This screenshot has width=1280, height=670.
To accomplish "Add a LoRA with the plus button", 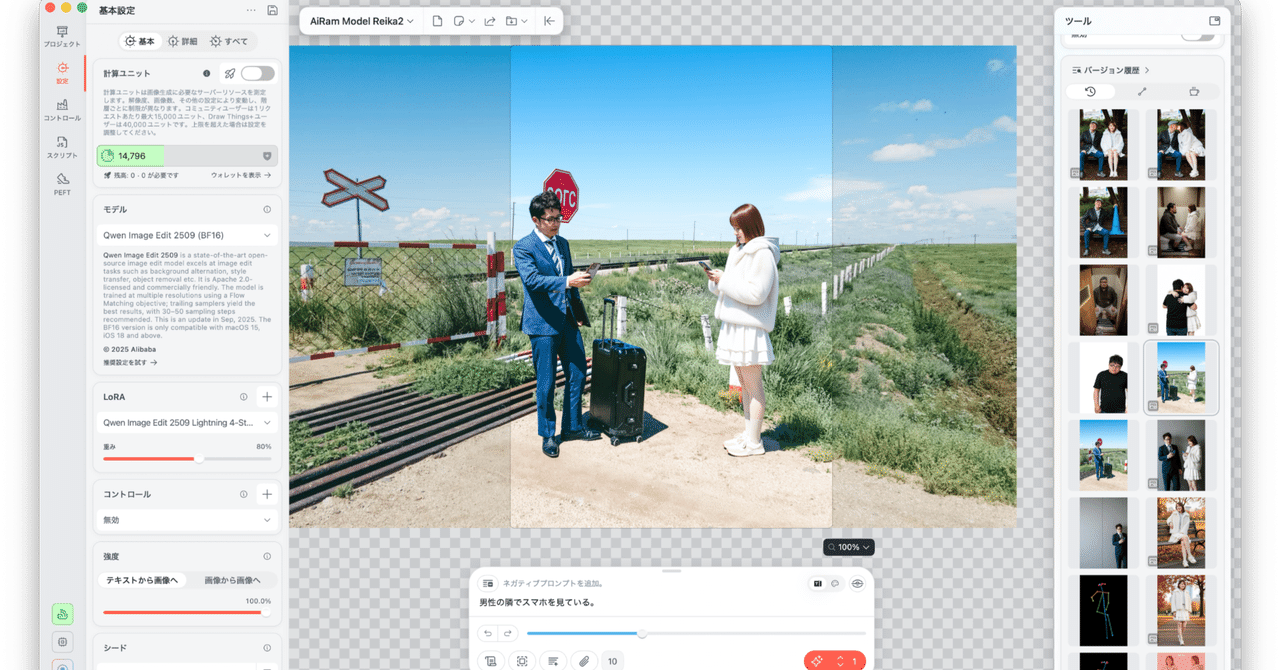I will click(267, 397).
